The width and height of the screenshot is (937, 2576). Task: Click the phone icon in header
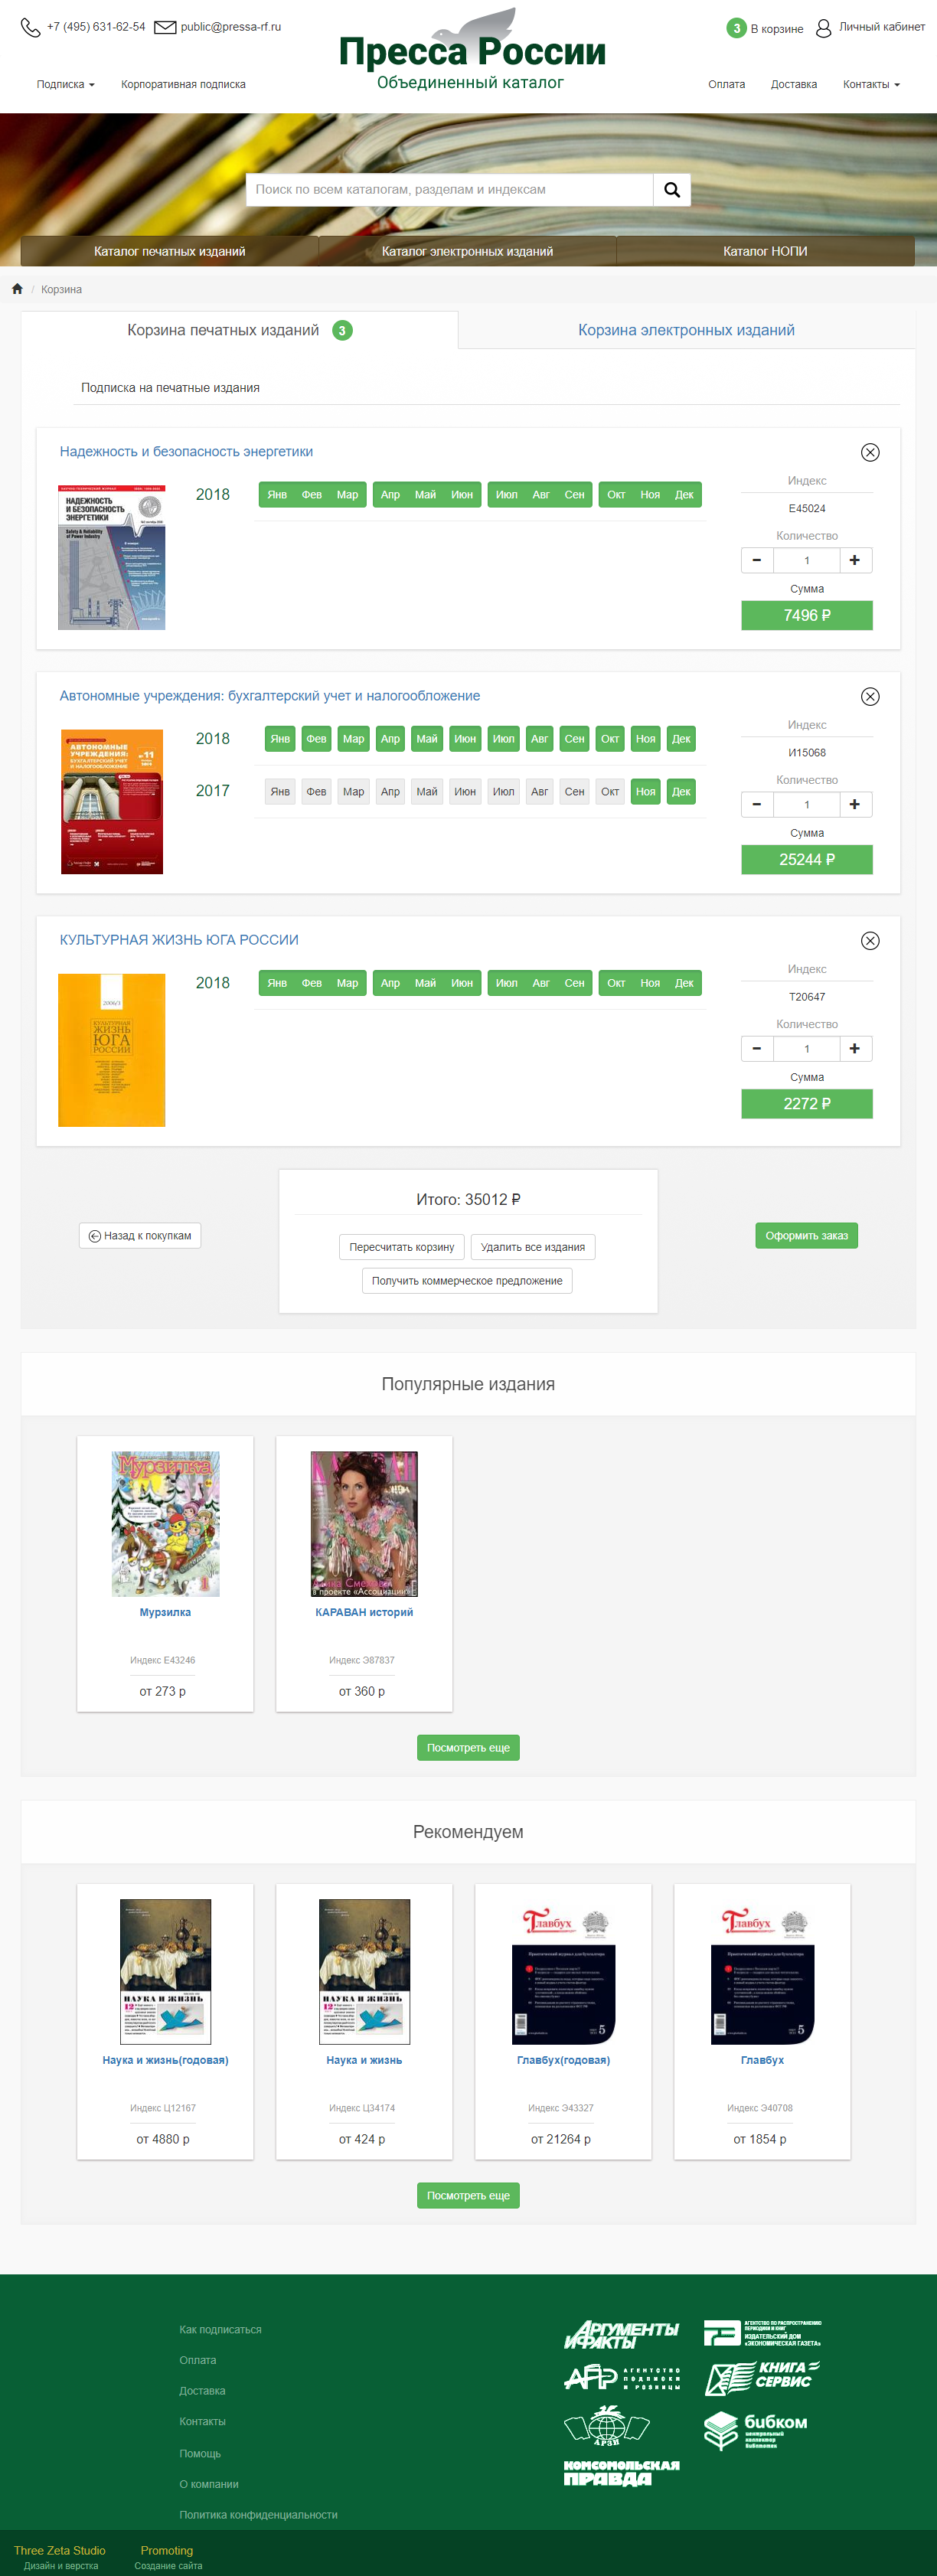point(31,27)
